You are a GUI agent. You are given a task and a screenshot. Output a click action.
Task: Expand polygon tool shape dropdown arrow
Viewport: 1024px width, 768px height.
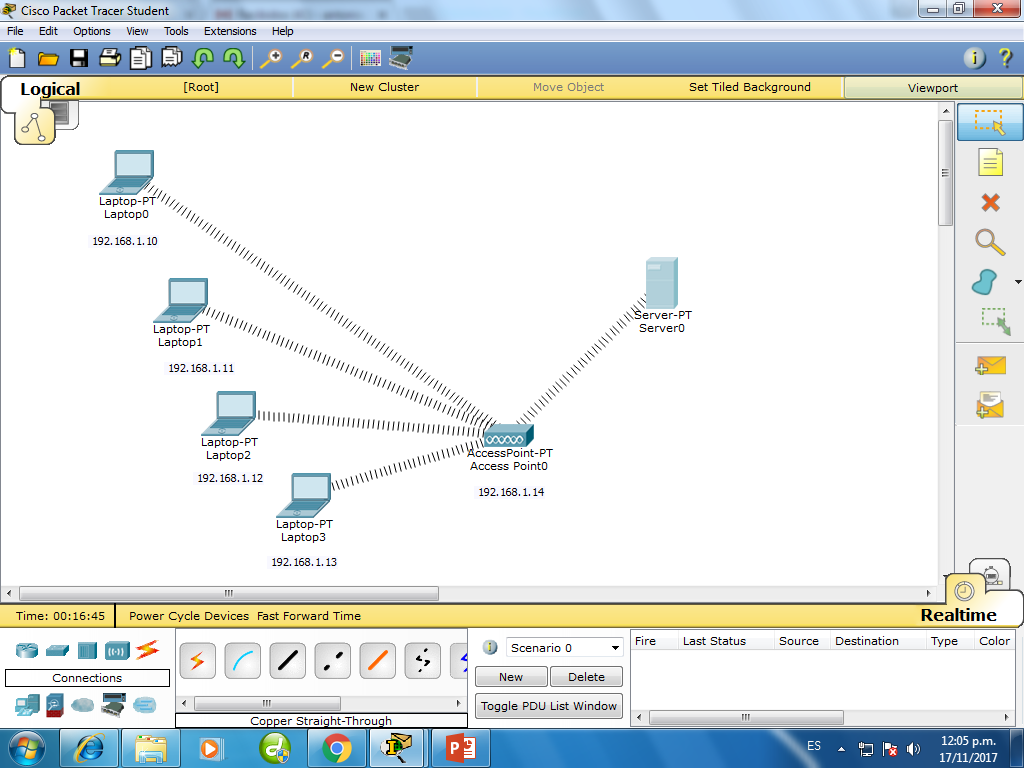click(1018, 282)
